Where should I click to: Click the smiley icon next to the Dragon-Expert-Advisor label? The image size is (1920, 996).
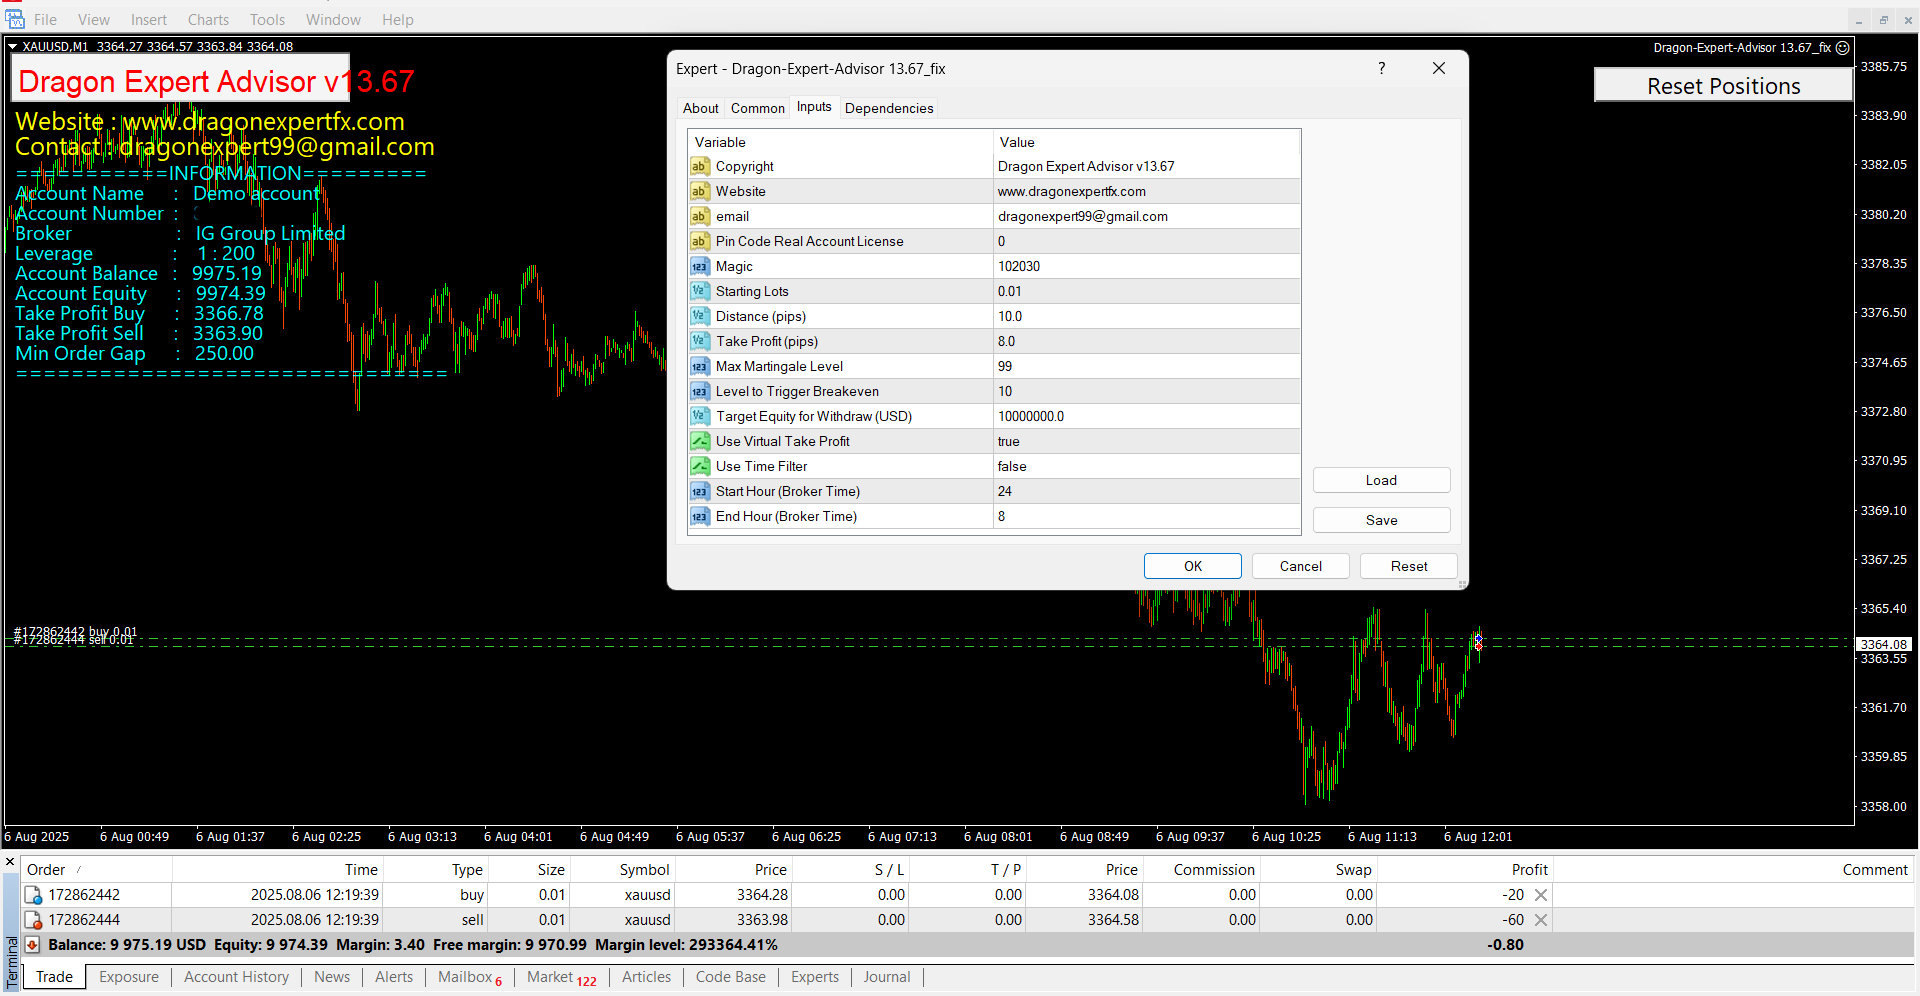tap(1843, 47)
